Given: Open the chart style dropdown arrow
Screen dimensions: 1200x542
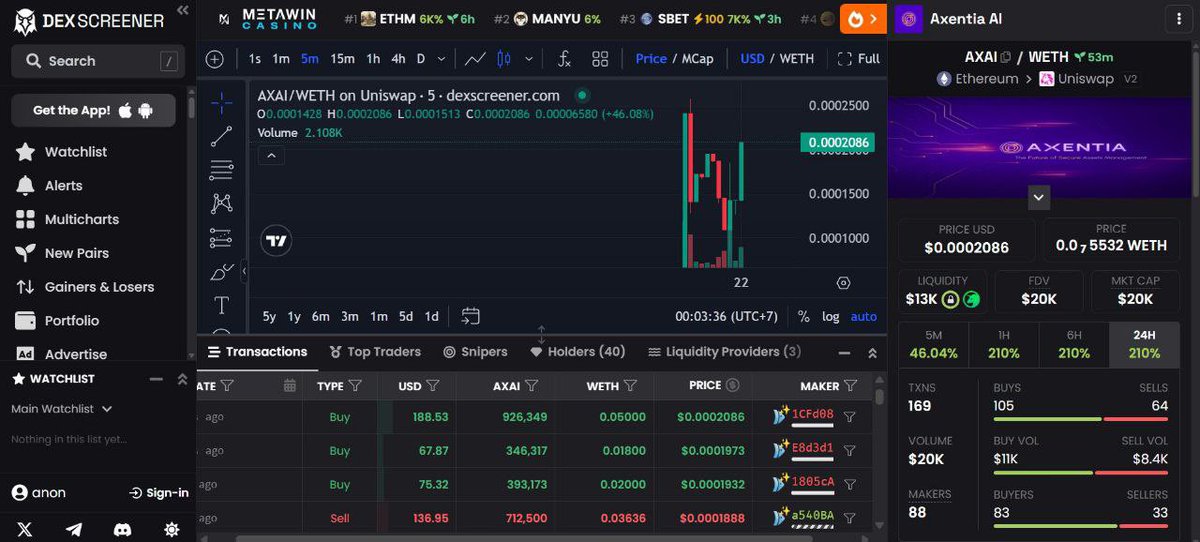Looking at the screenshot, I should pyautogui.click(x=529, y=59).
